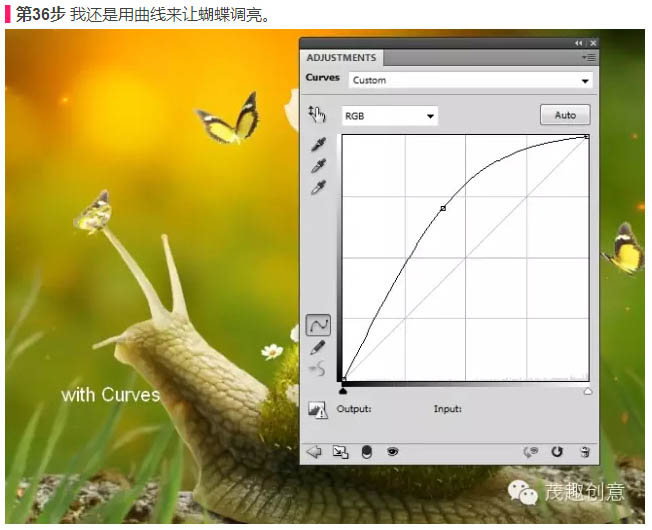The width and height of the screenshot is (652, 530).
Task: Select the on-image targeted adjustment tool
Action: (x=317, y=114)
